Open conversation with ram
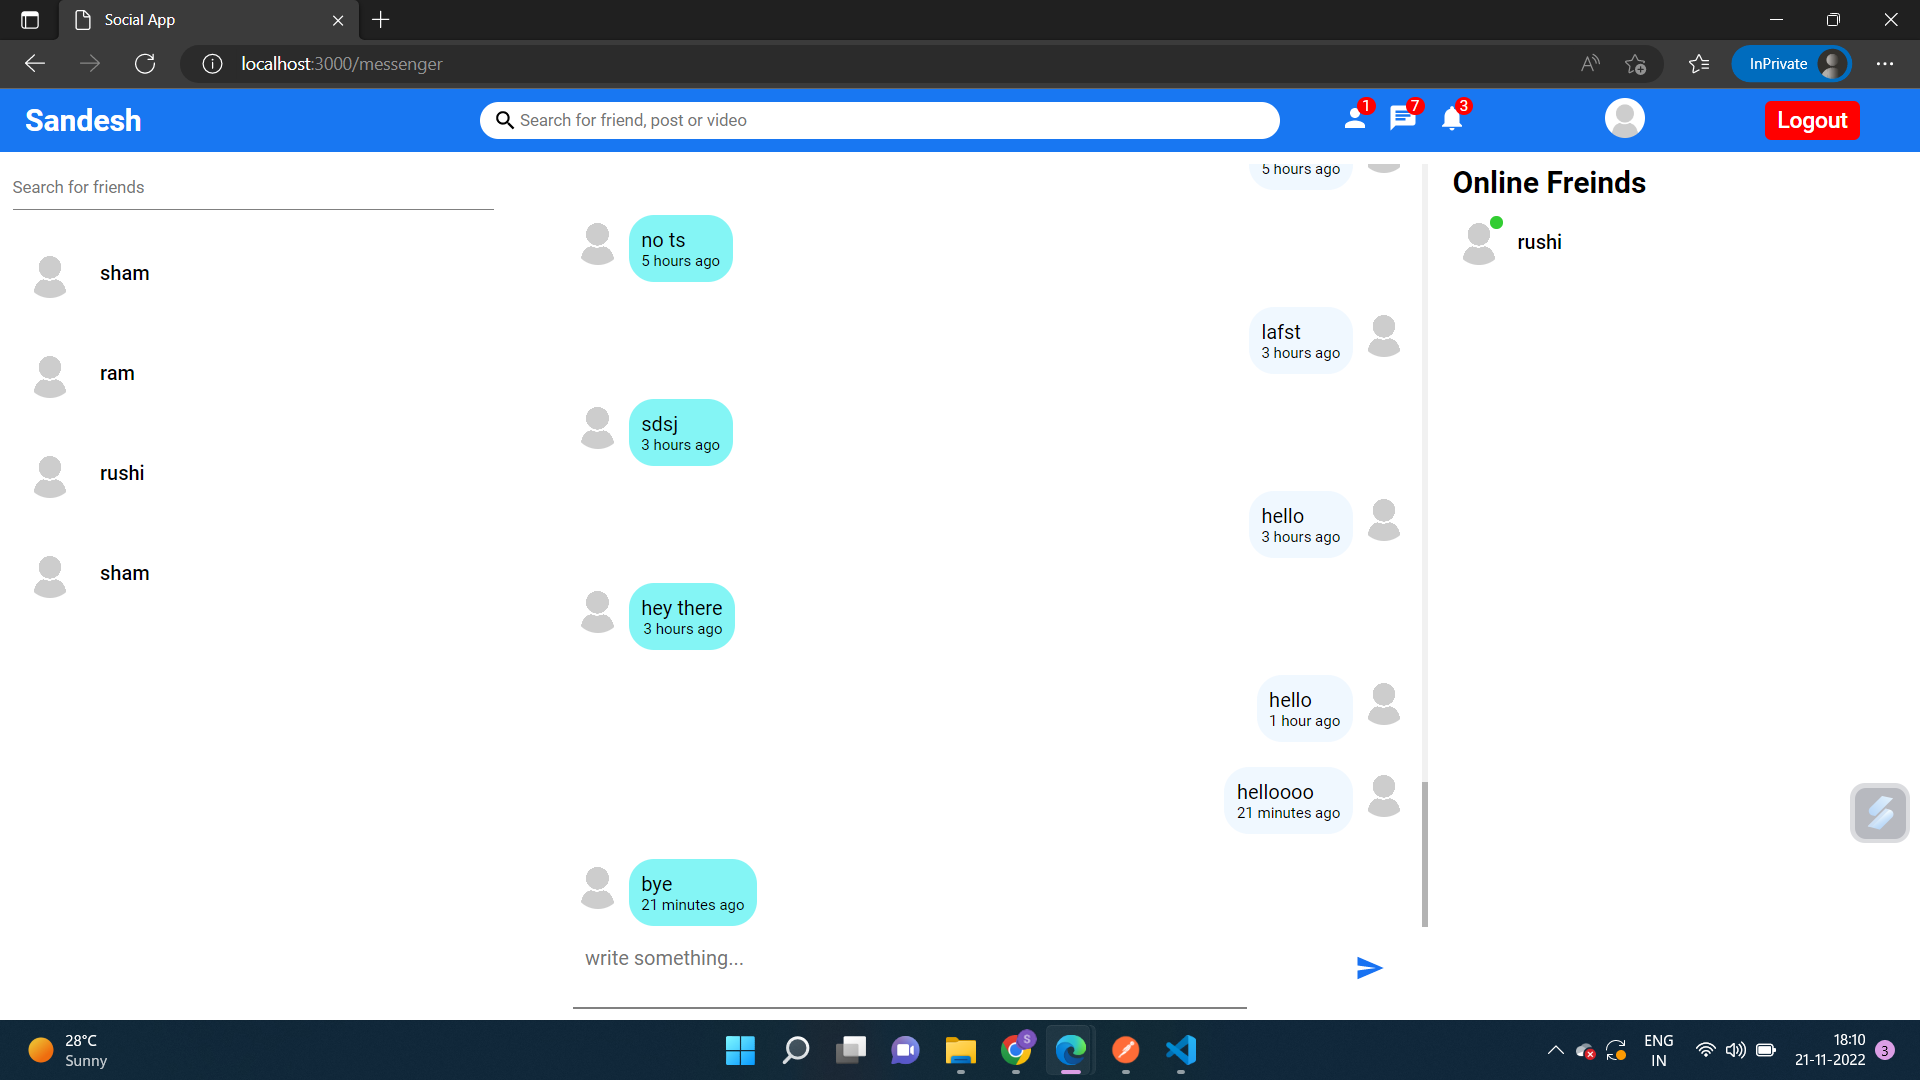 [117, 373]
